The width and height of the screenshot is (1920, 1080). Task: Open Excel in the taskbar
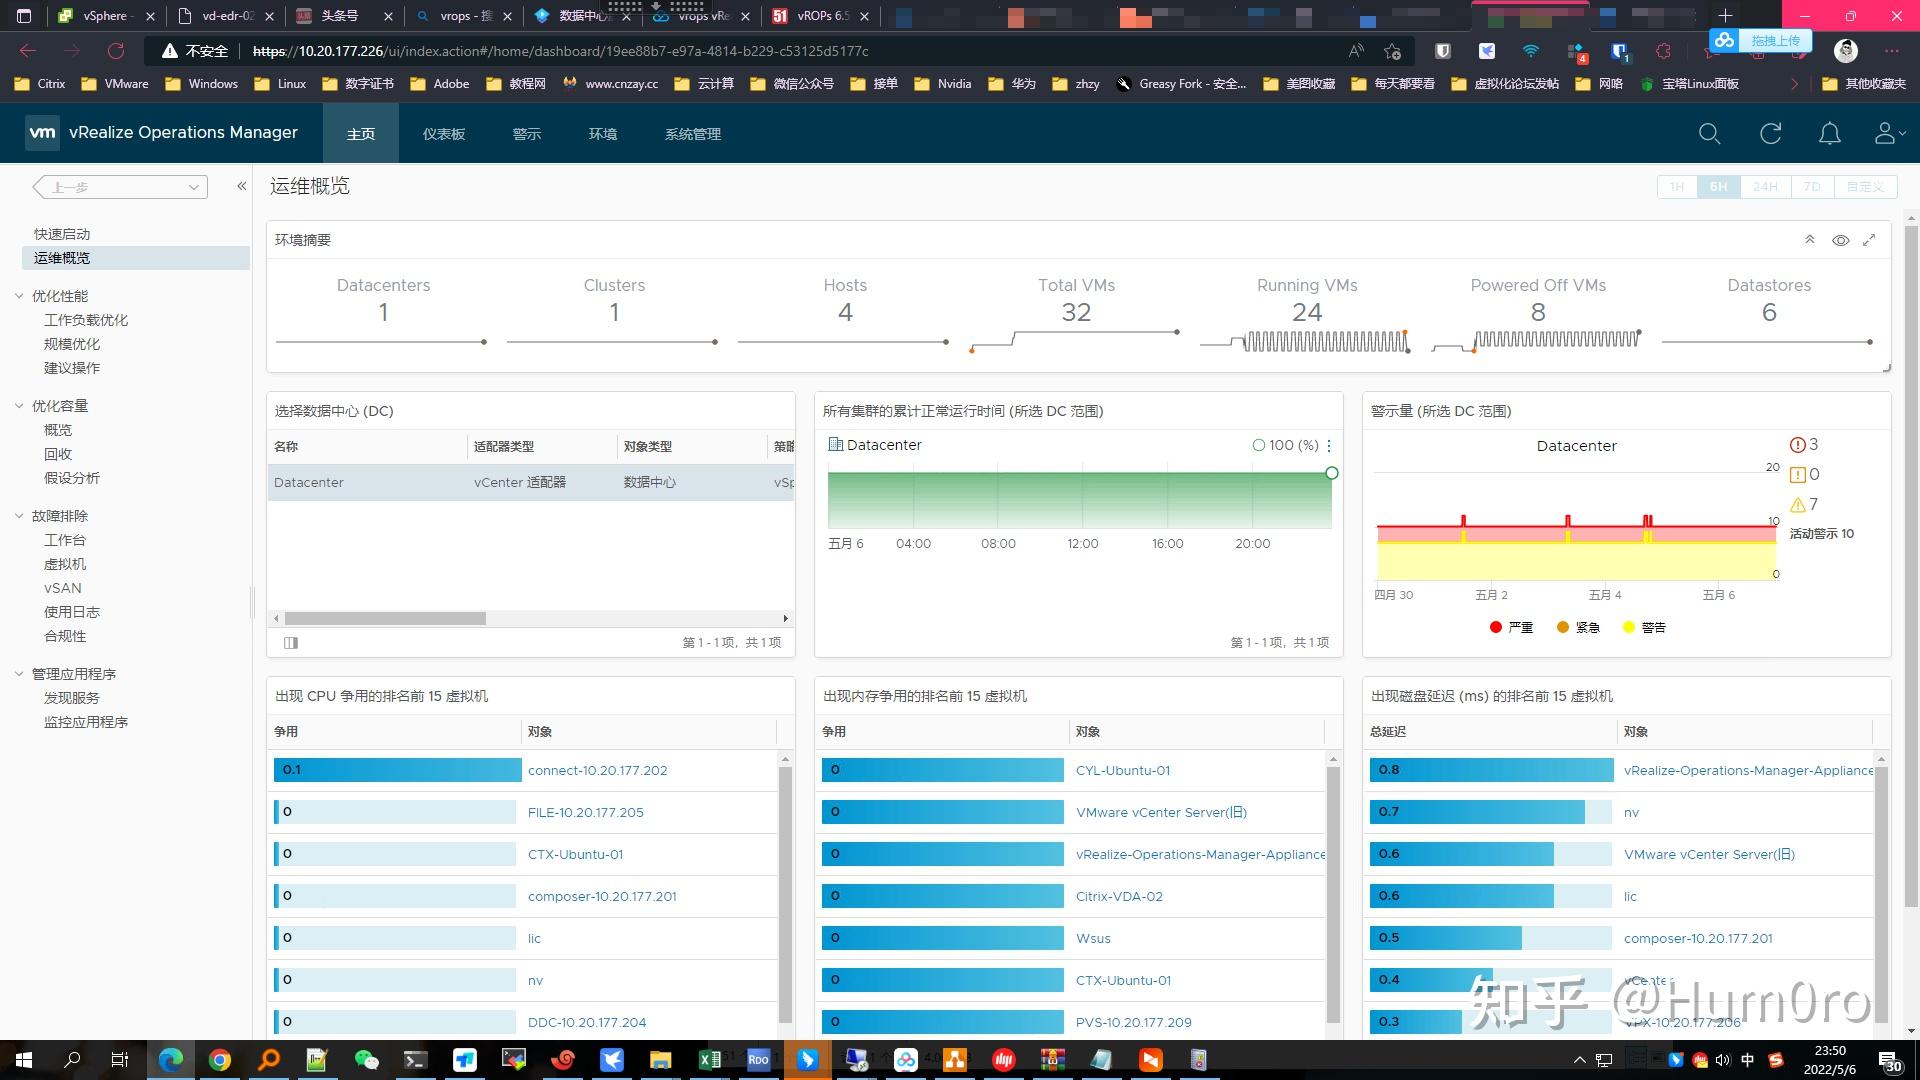710,1060
